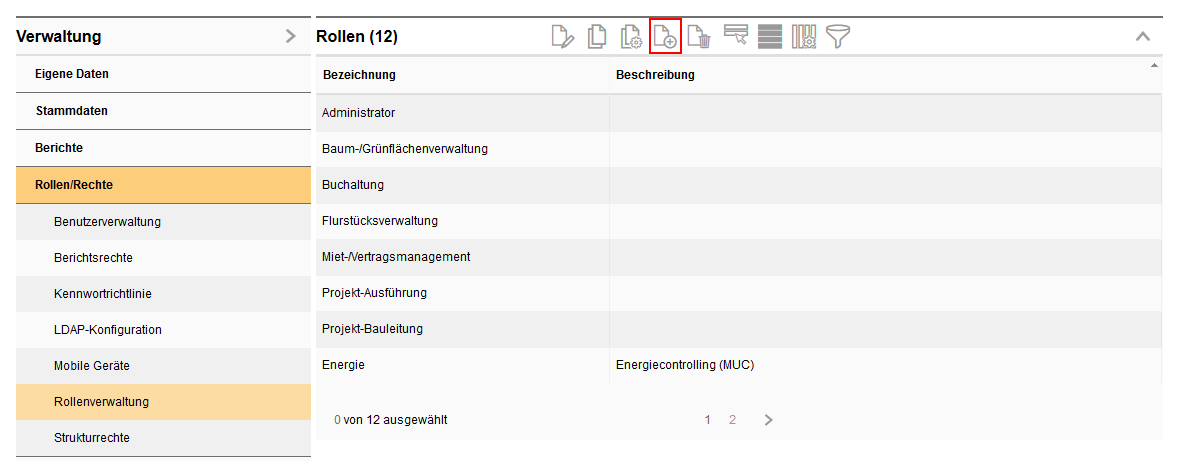The width and height of the screenshot is (1182, 461).
Task: Add a new role with the plus icon
Action: click(x=665, y=37)
